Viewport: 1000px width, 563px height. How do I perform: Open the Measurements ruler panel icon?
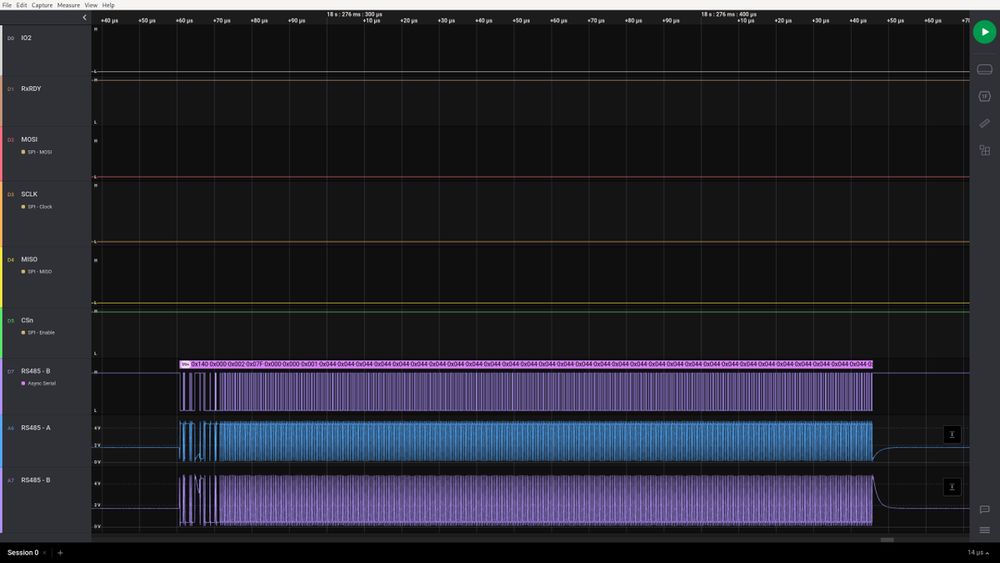coord(984,123)
